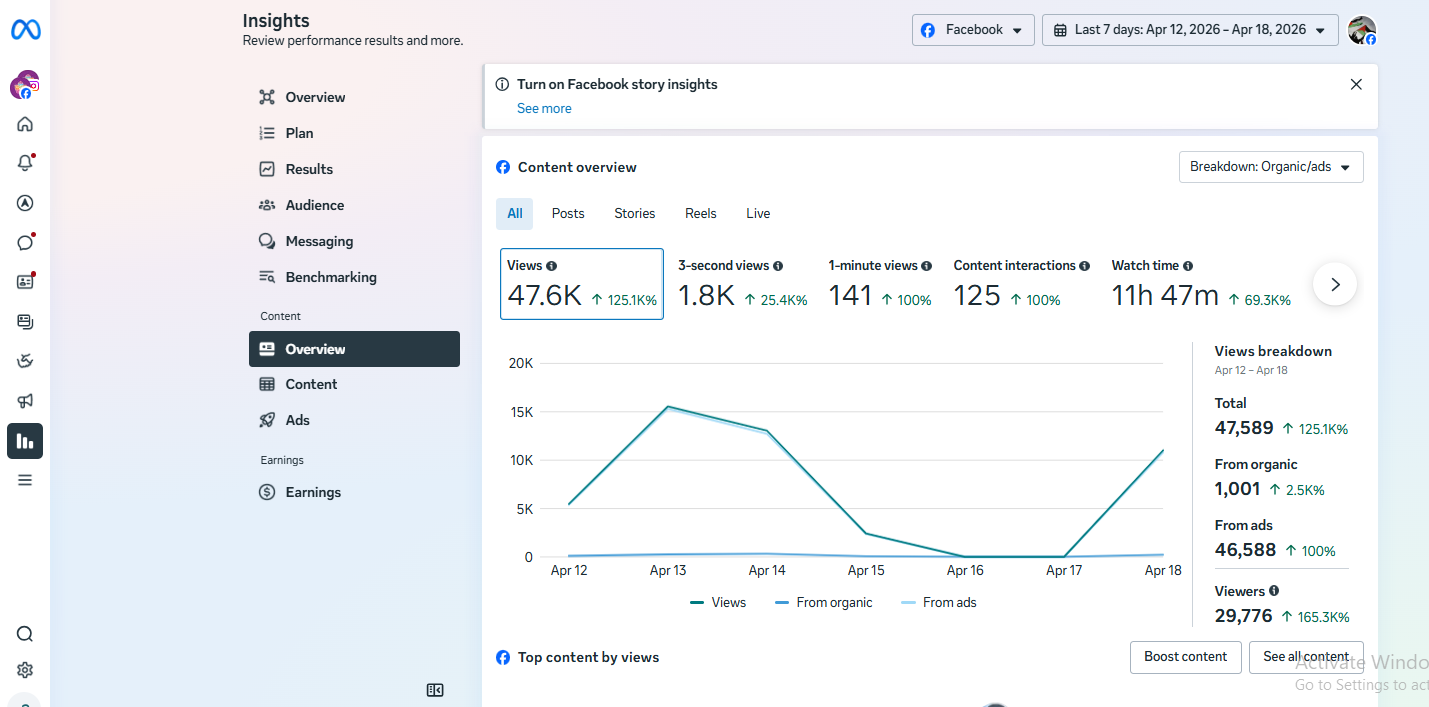Screen dimensions: 1429x707
Task: Open Ads item in Insights sidebar
Action: (x=354, y=420)
